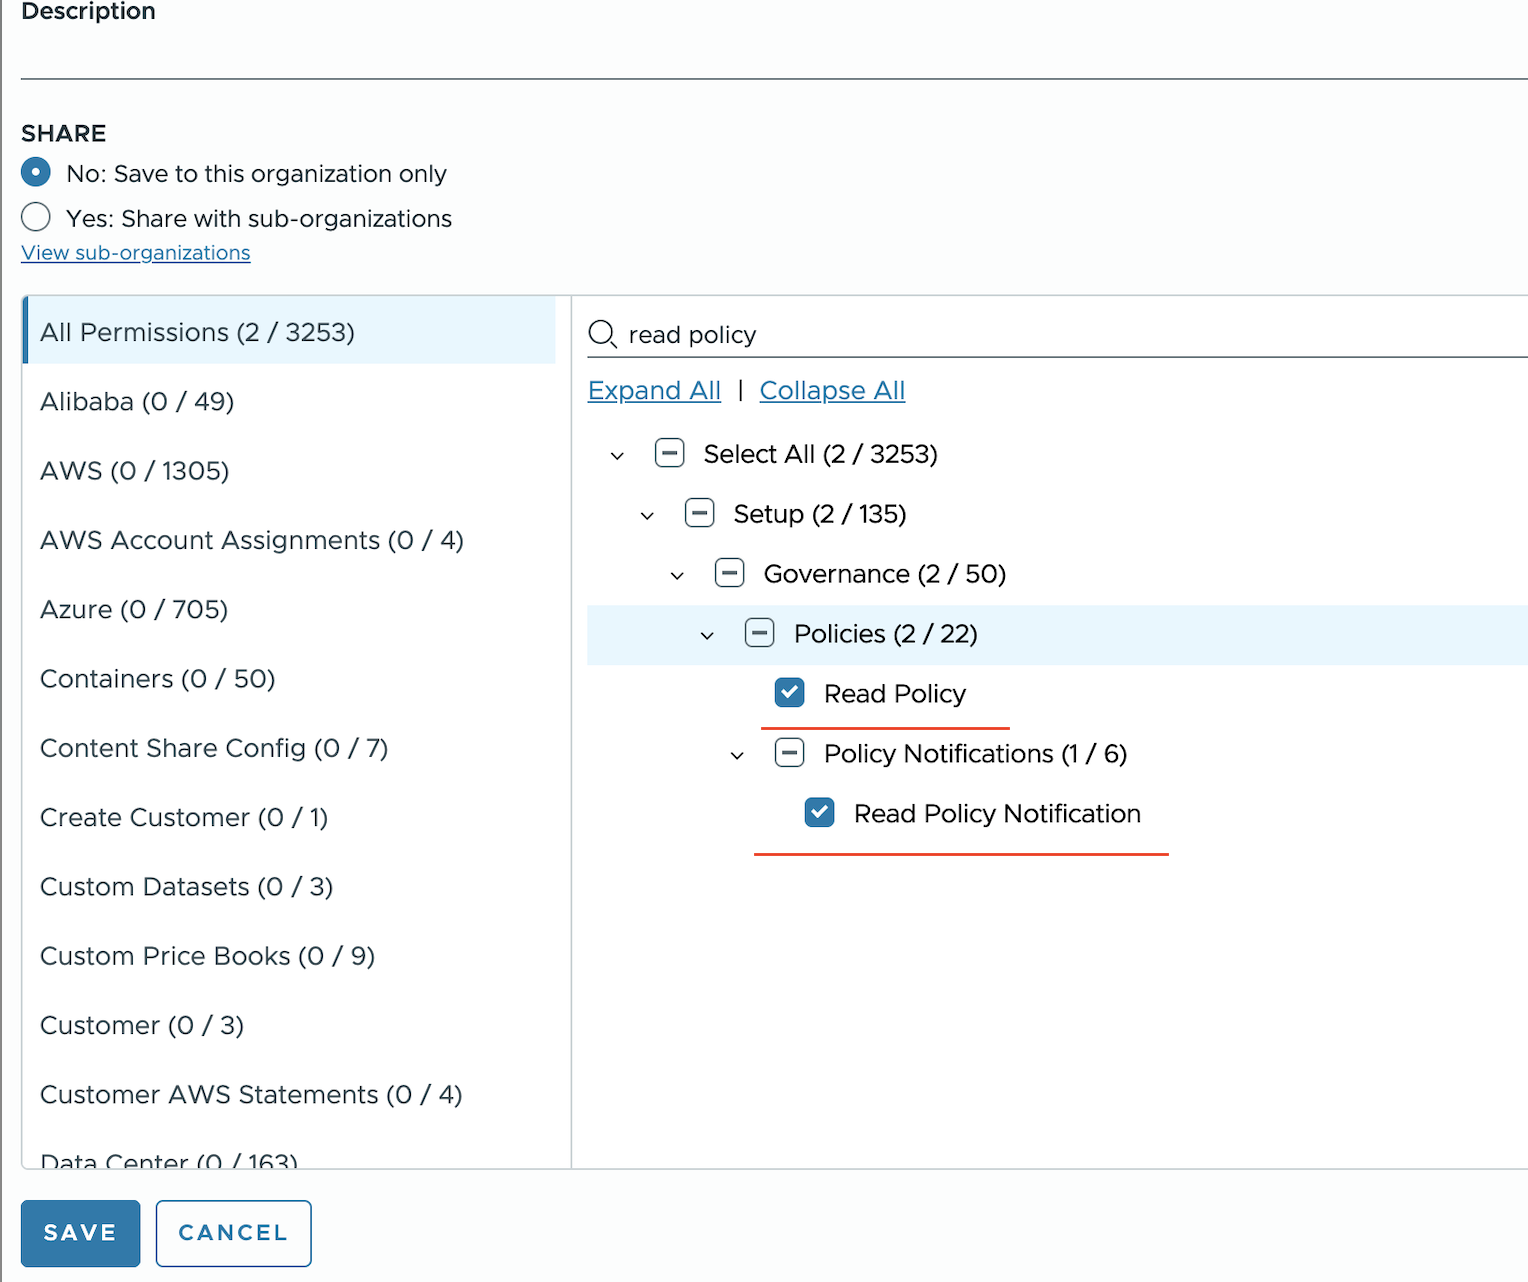Image resolution: width=1528 pixels, height=1282 pixels.
Task: Uncheck the Read Policy Notification checkbox
Action: [x=819, y=812]
